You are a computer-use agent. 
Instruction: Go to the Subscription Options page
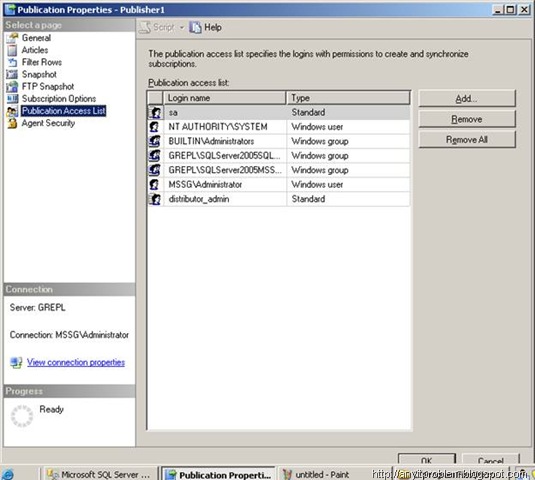(x=59, y=99)
